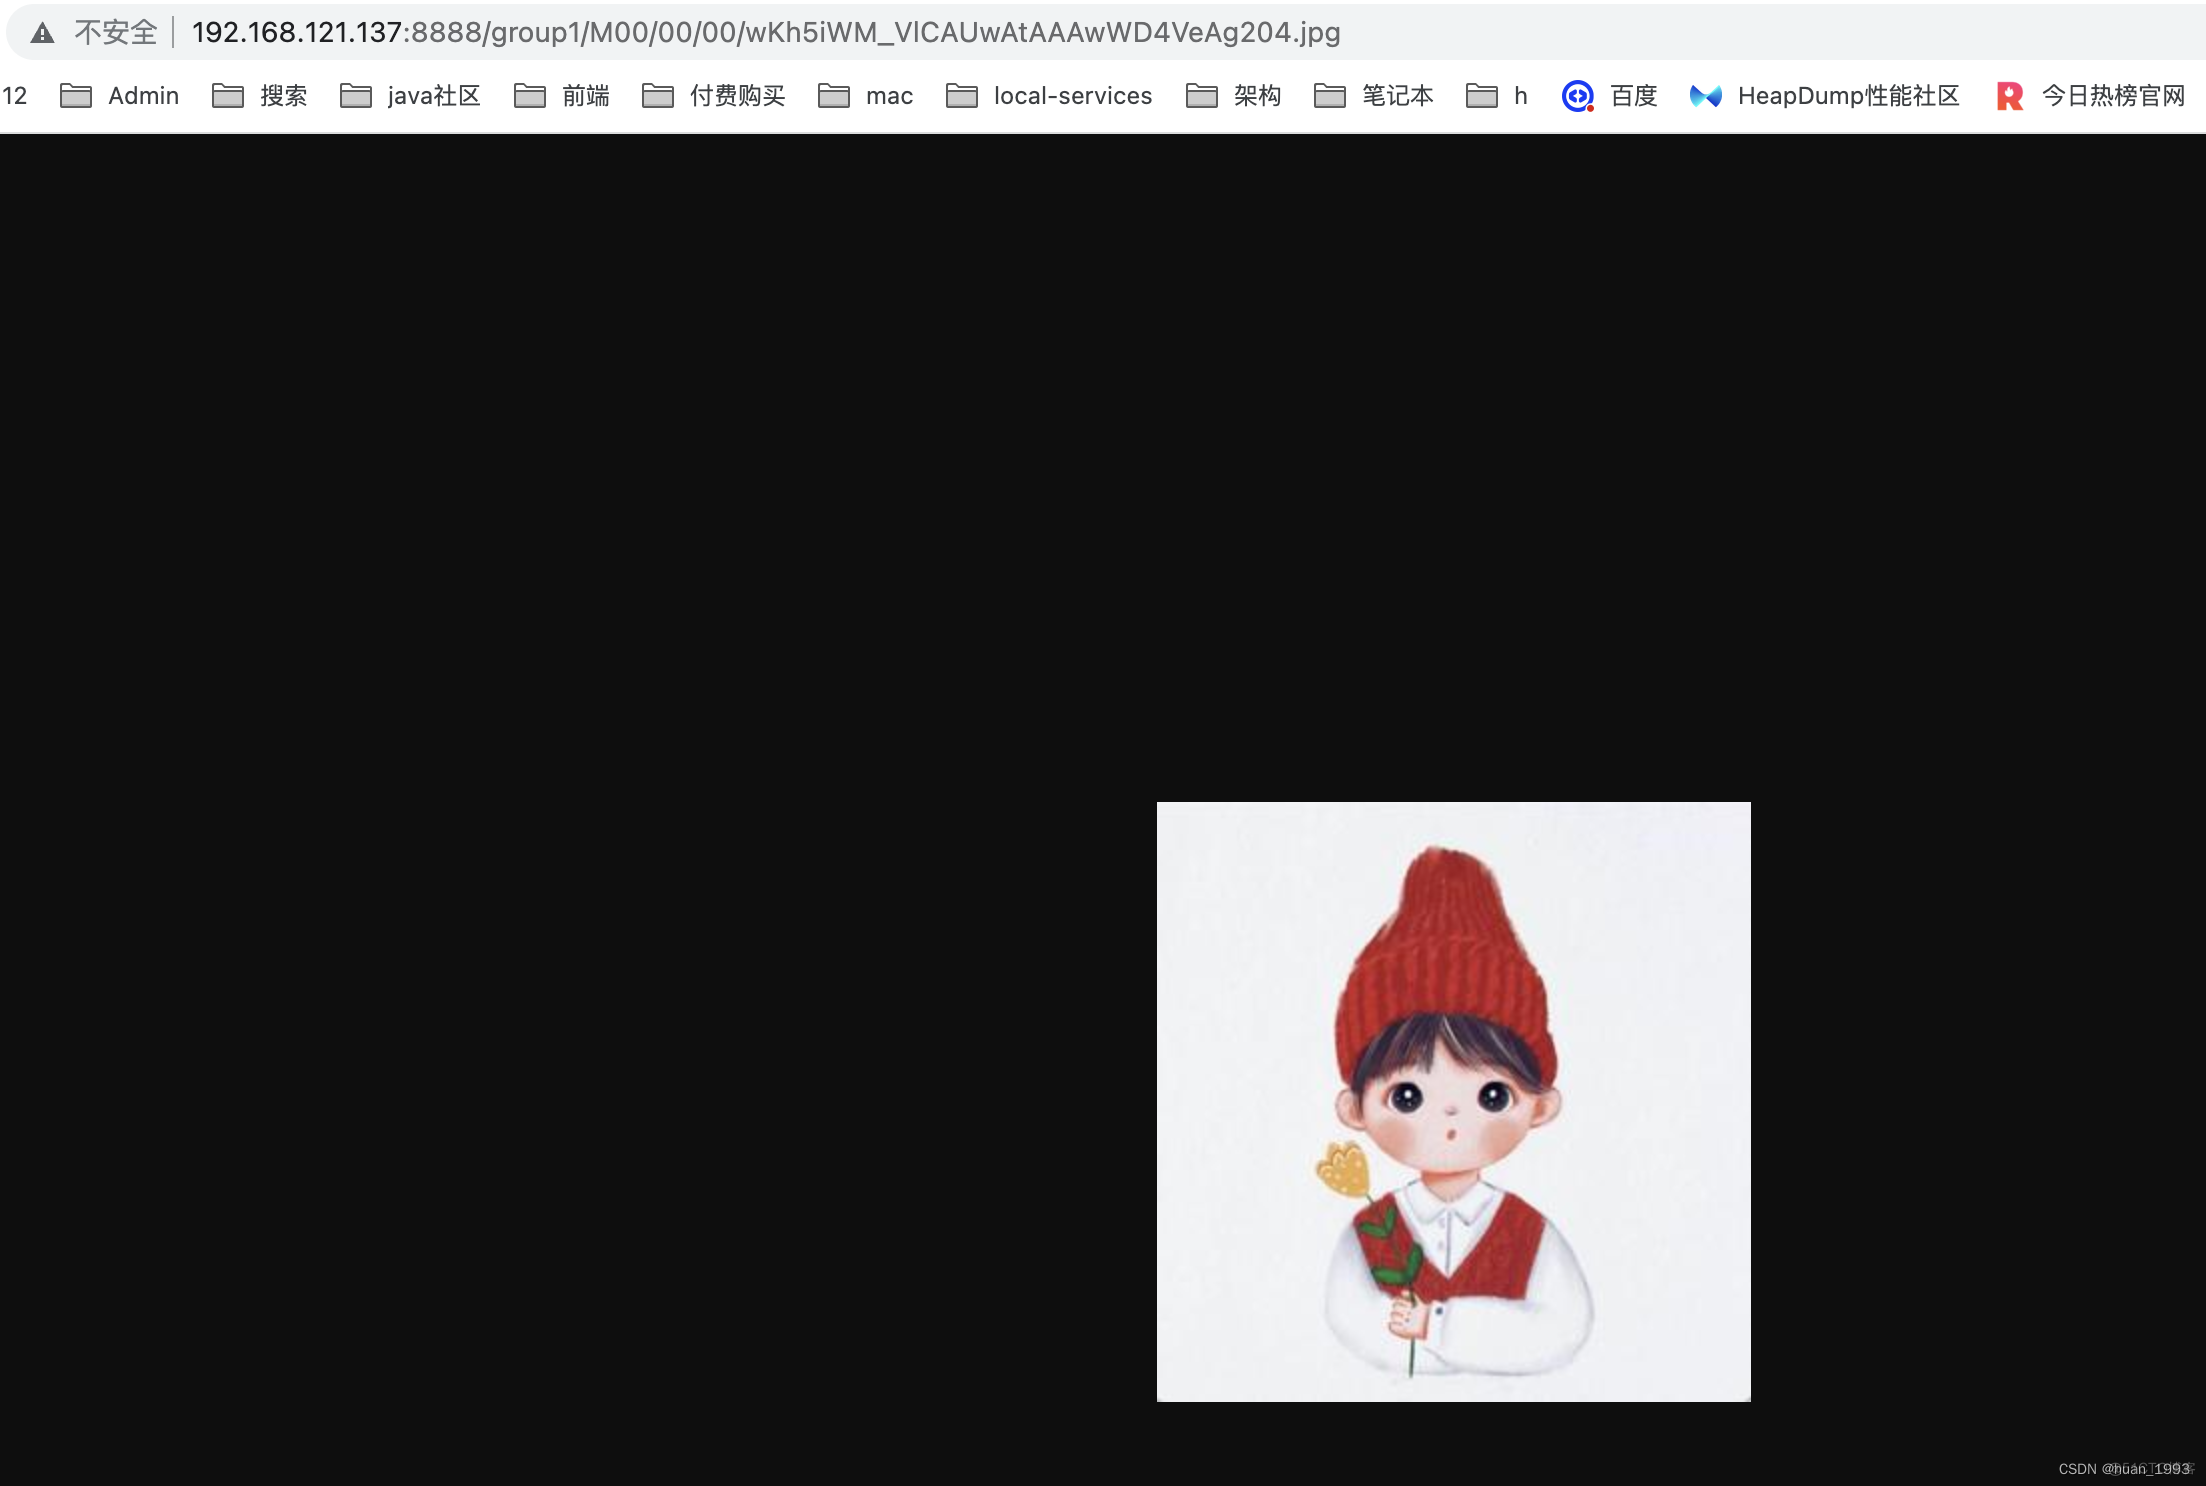Screen dimensions: 2206x1486
Task: Open the 付费购买 bookmark folder
Action: click(x=714, y=96)
